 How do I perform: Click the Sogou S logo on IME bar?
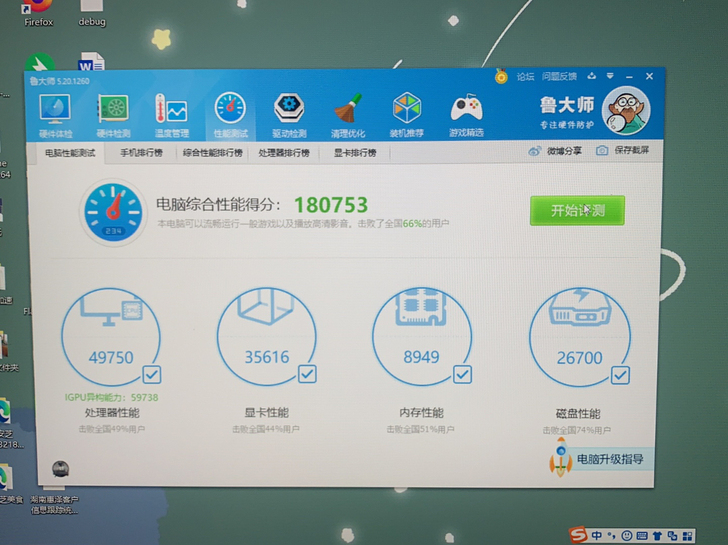(x=578, y=534)
